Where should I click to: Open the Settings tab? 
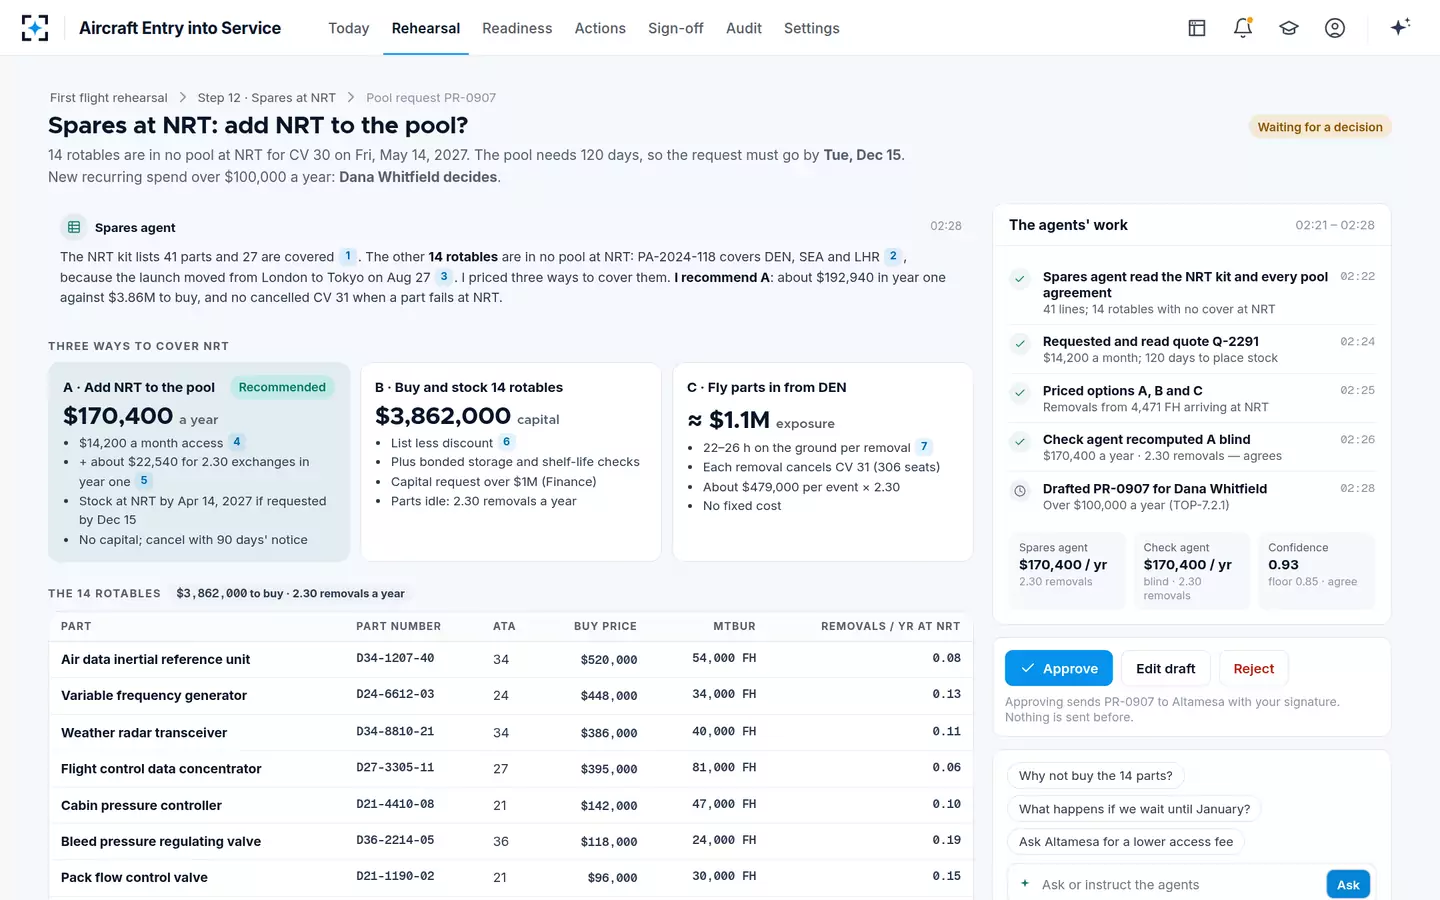[x=812, y=28]
